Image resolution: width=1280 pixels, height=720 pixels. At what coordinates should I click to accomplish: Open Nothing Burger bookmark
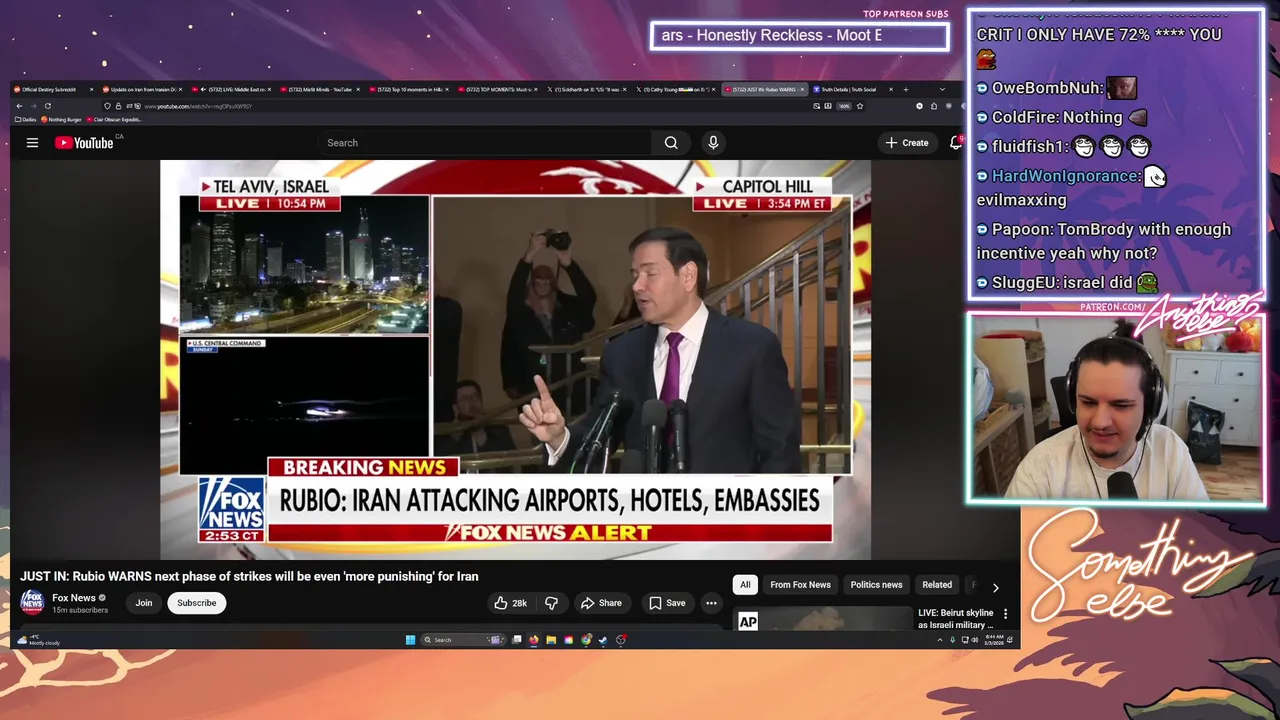click(x=61, y=119)
